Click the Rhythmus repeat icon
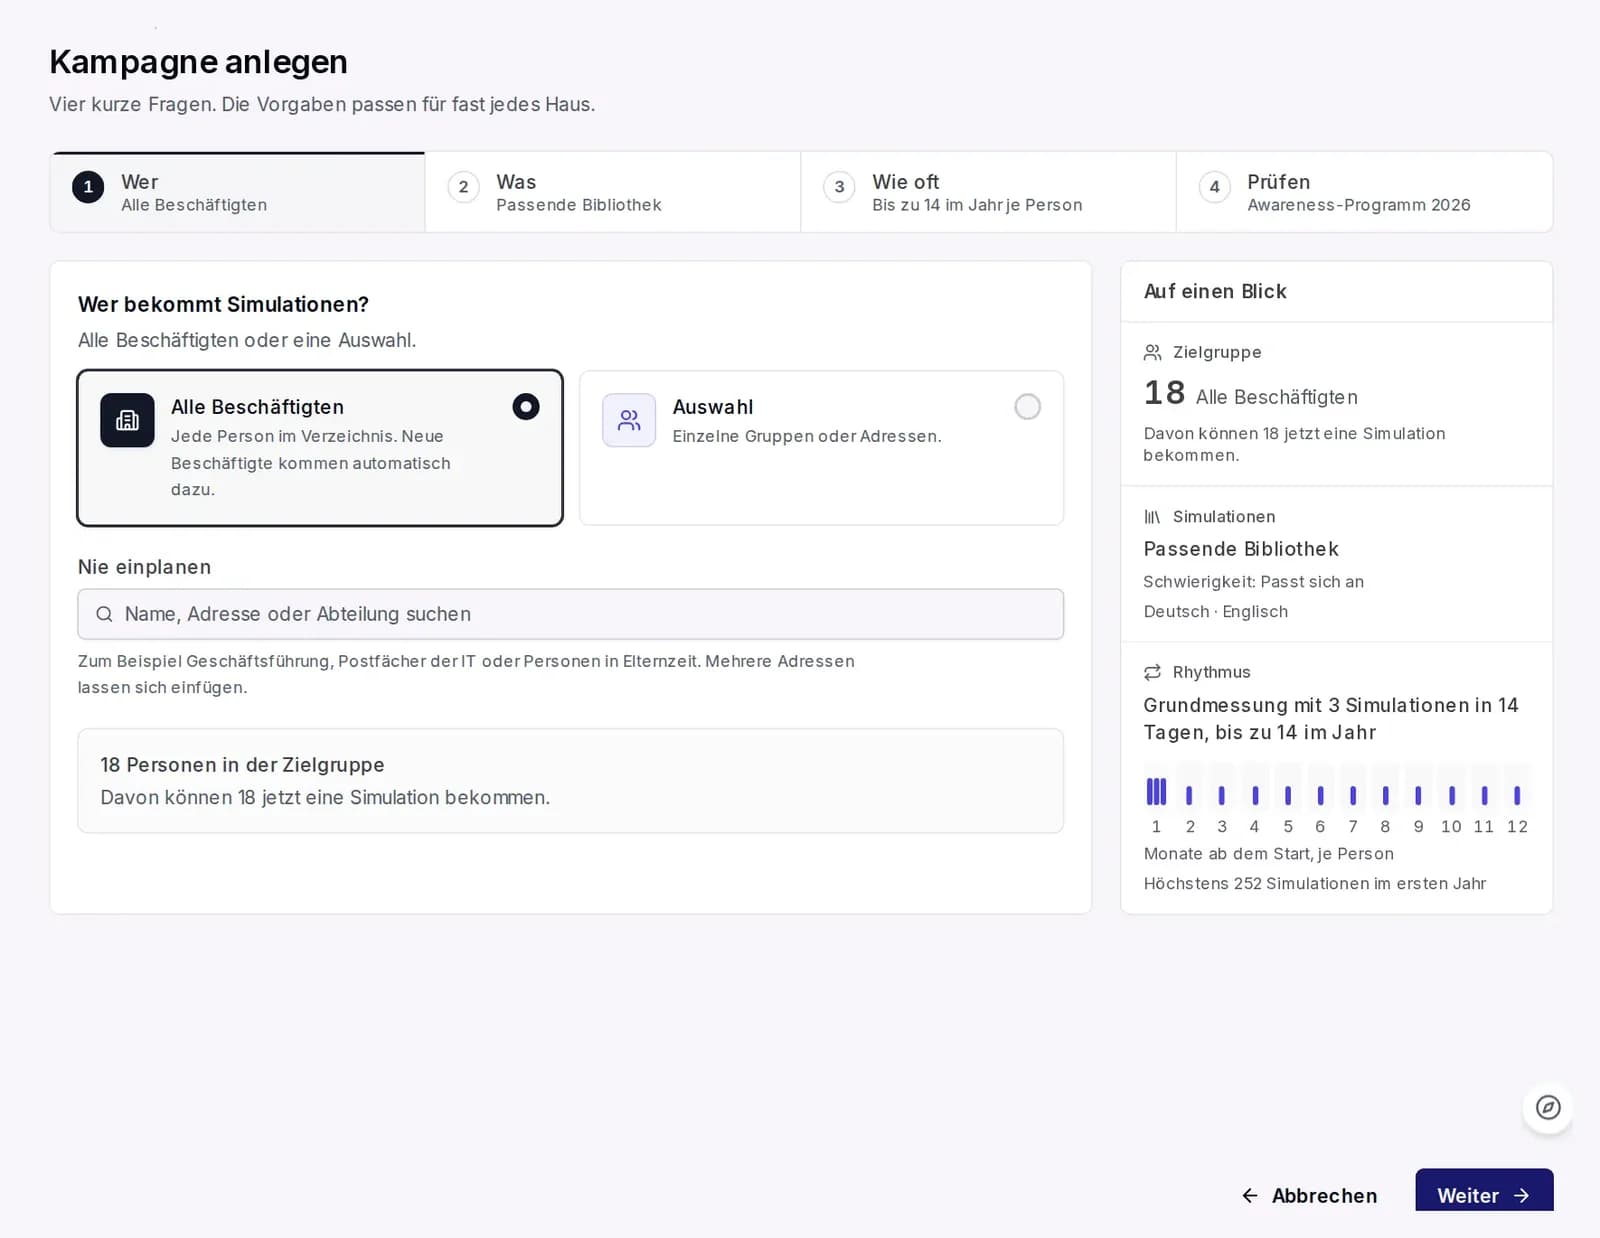Viewport: 1600px width, 1238px height. [x=1153, y=672]
